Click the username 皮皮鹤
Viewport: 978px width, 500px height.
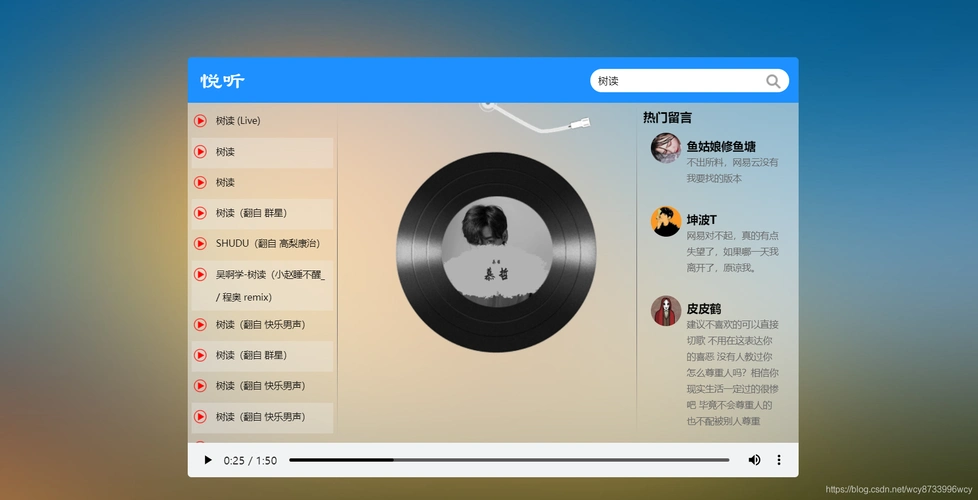pyautogui.click(x=704, y=309)
